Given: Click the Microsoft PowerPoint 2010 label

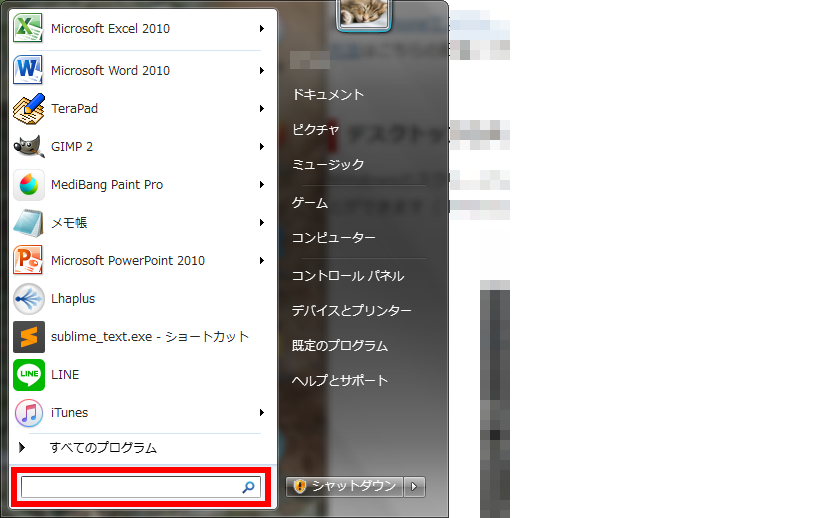Looking at the screenshot, I should (128, 261).
